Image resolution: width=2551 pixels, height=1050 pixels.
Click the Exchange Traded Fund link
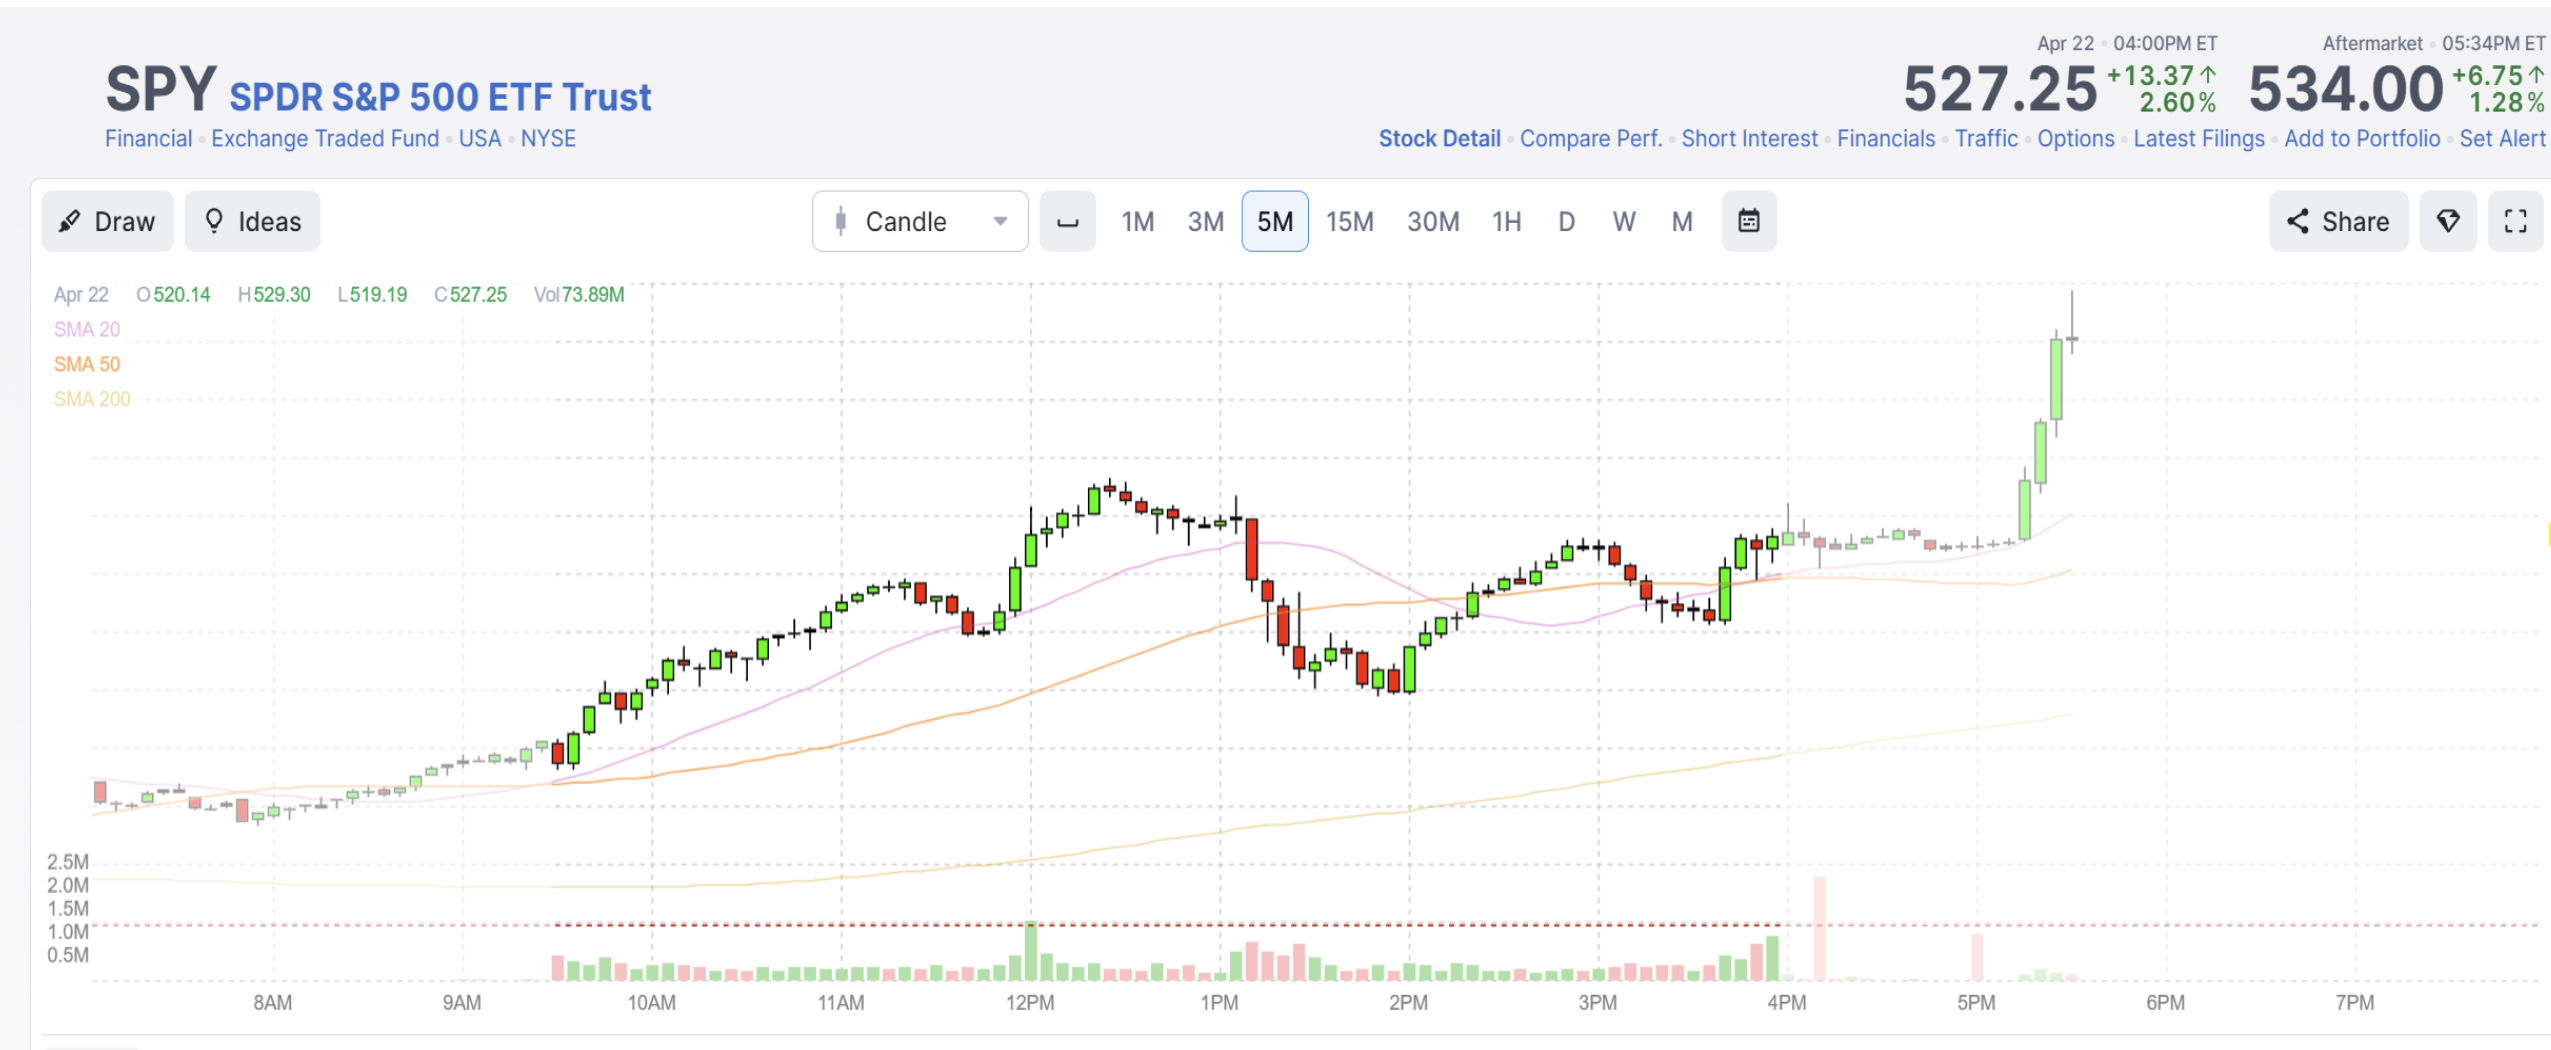point(325,139)
